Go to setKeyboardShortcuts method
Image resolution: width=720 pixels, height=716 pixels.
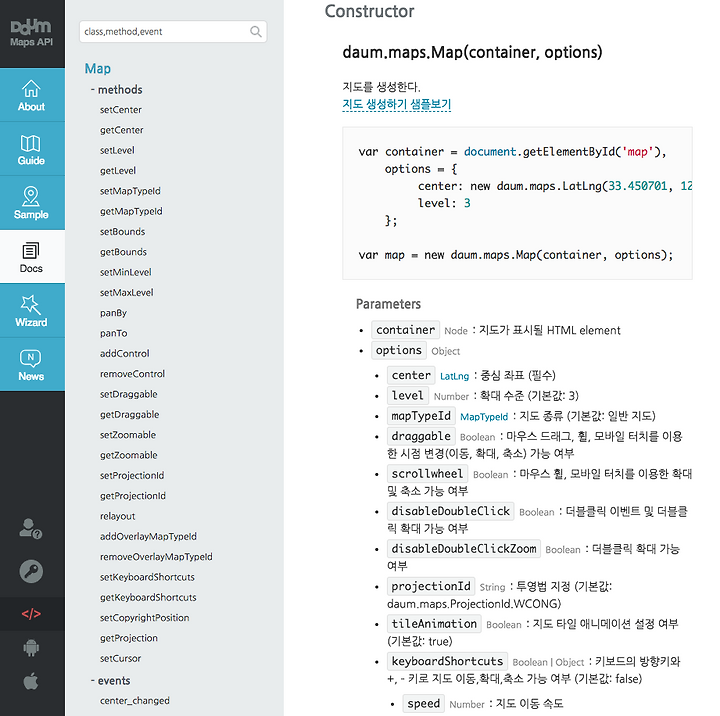point(147,577)
